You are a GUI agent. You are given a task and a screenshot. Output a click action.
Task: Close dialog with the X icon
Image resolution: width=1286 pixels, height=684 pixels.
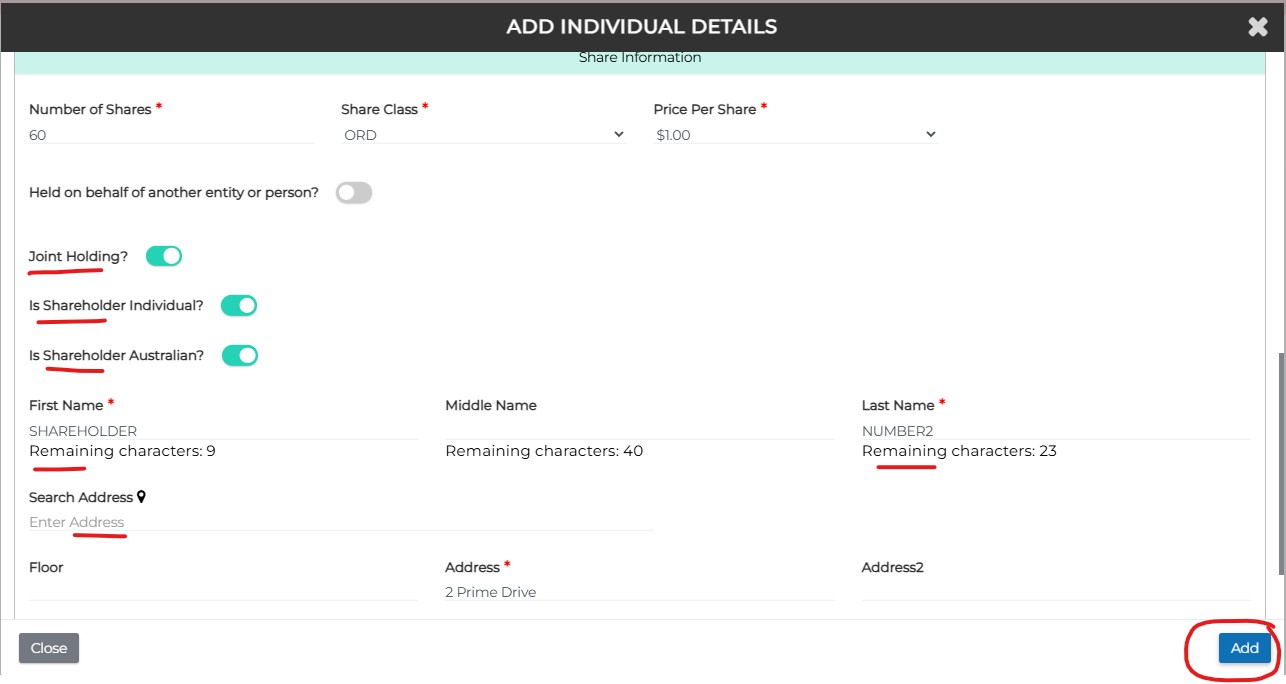point(1257,27)
